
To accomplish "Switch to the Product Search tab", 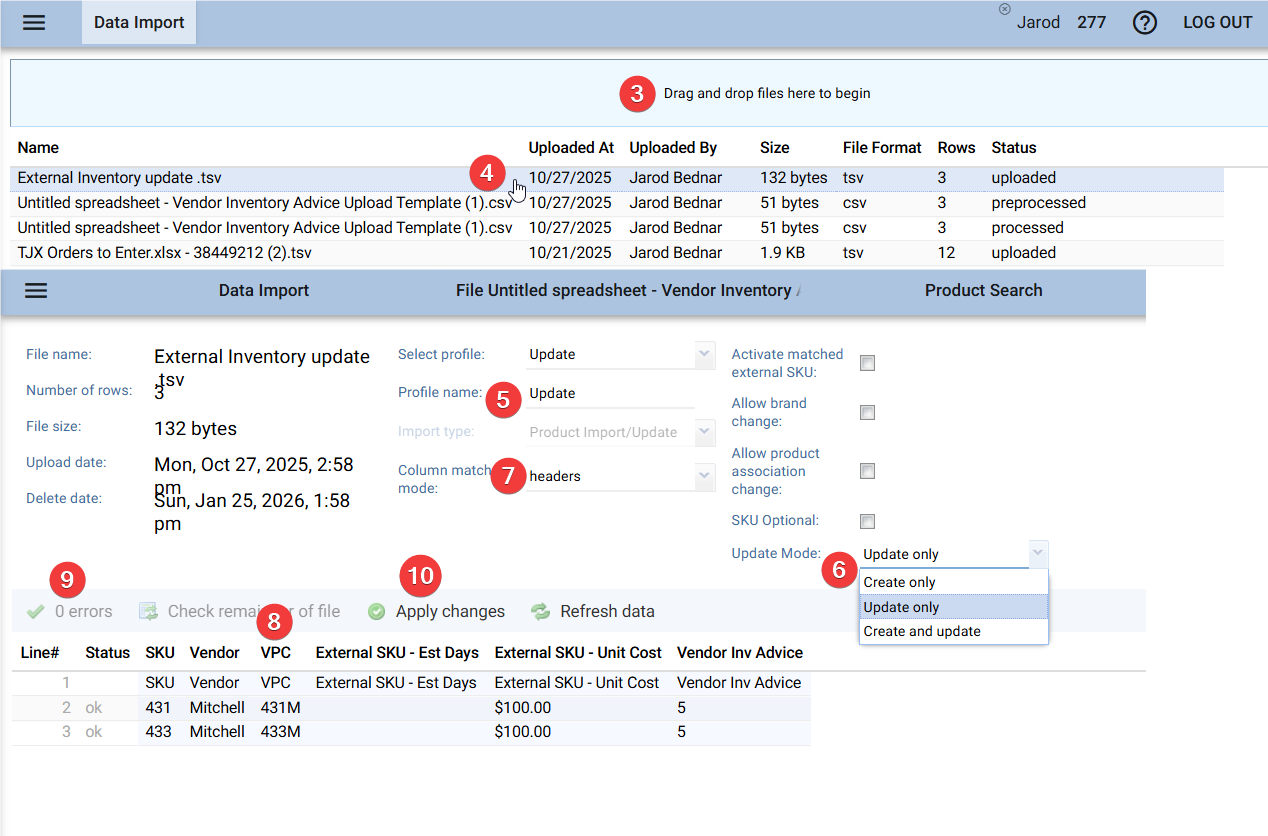I will point(983,291).
